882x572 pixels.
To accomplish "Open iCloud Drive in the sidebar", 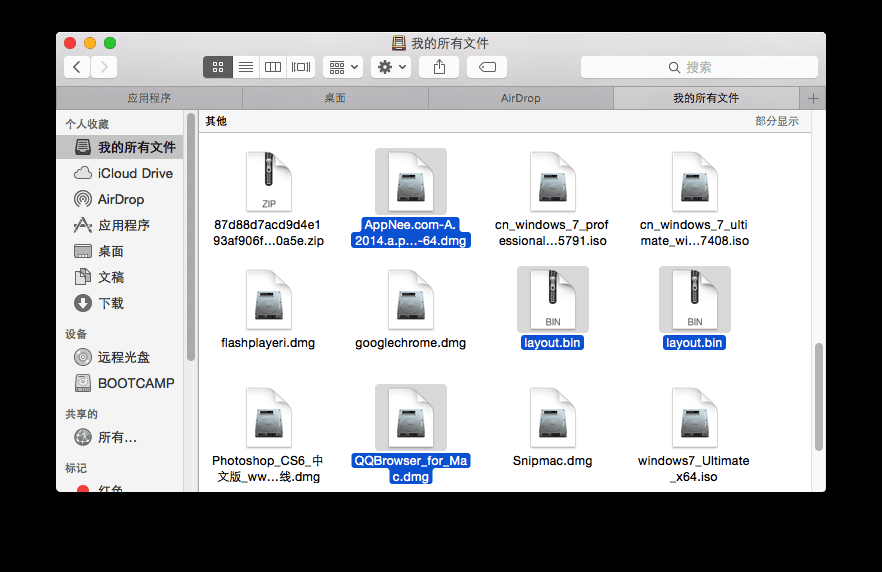I will [120, 173].
